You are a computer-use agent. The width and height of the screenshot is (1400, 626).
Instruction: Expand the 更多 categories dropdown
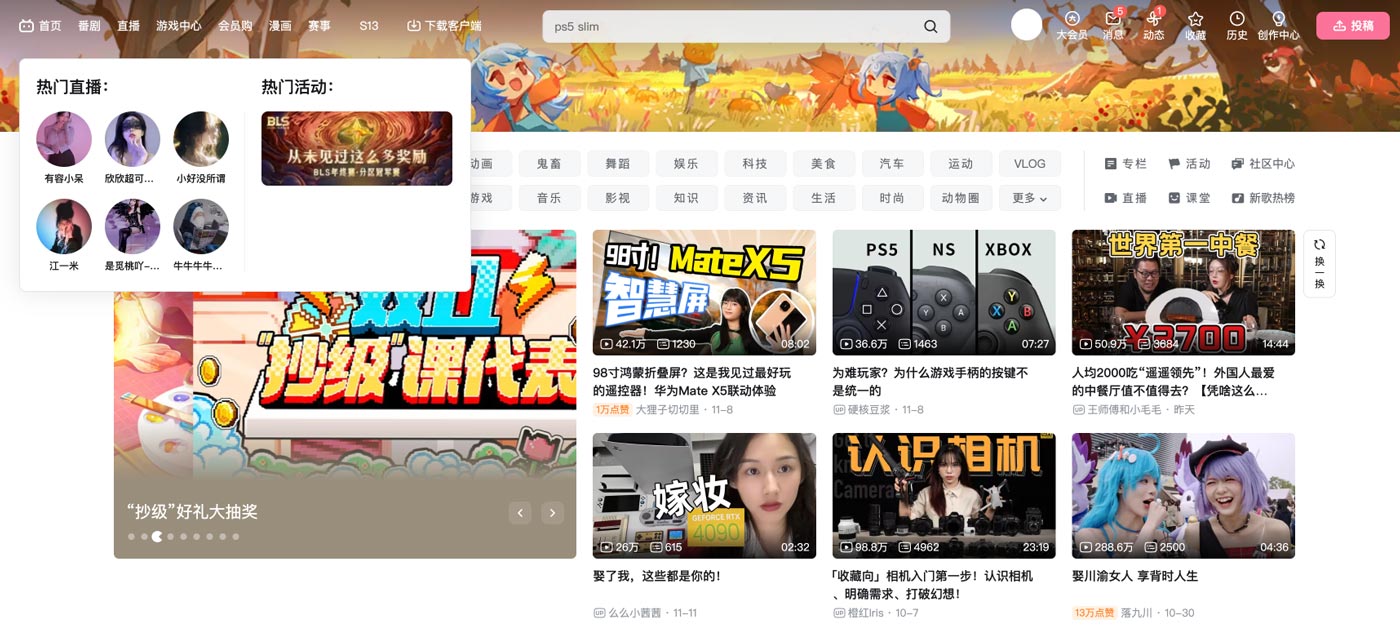1030,198
